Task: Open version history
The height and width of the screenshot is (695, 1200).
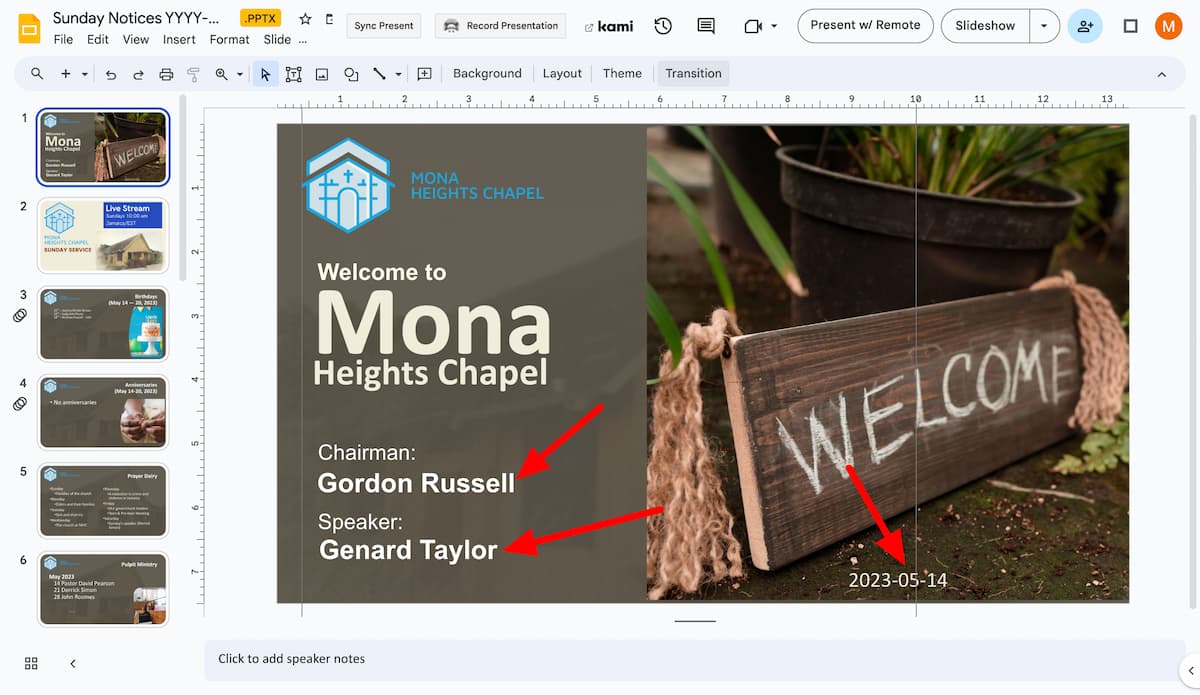Action: (662, 26)
